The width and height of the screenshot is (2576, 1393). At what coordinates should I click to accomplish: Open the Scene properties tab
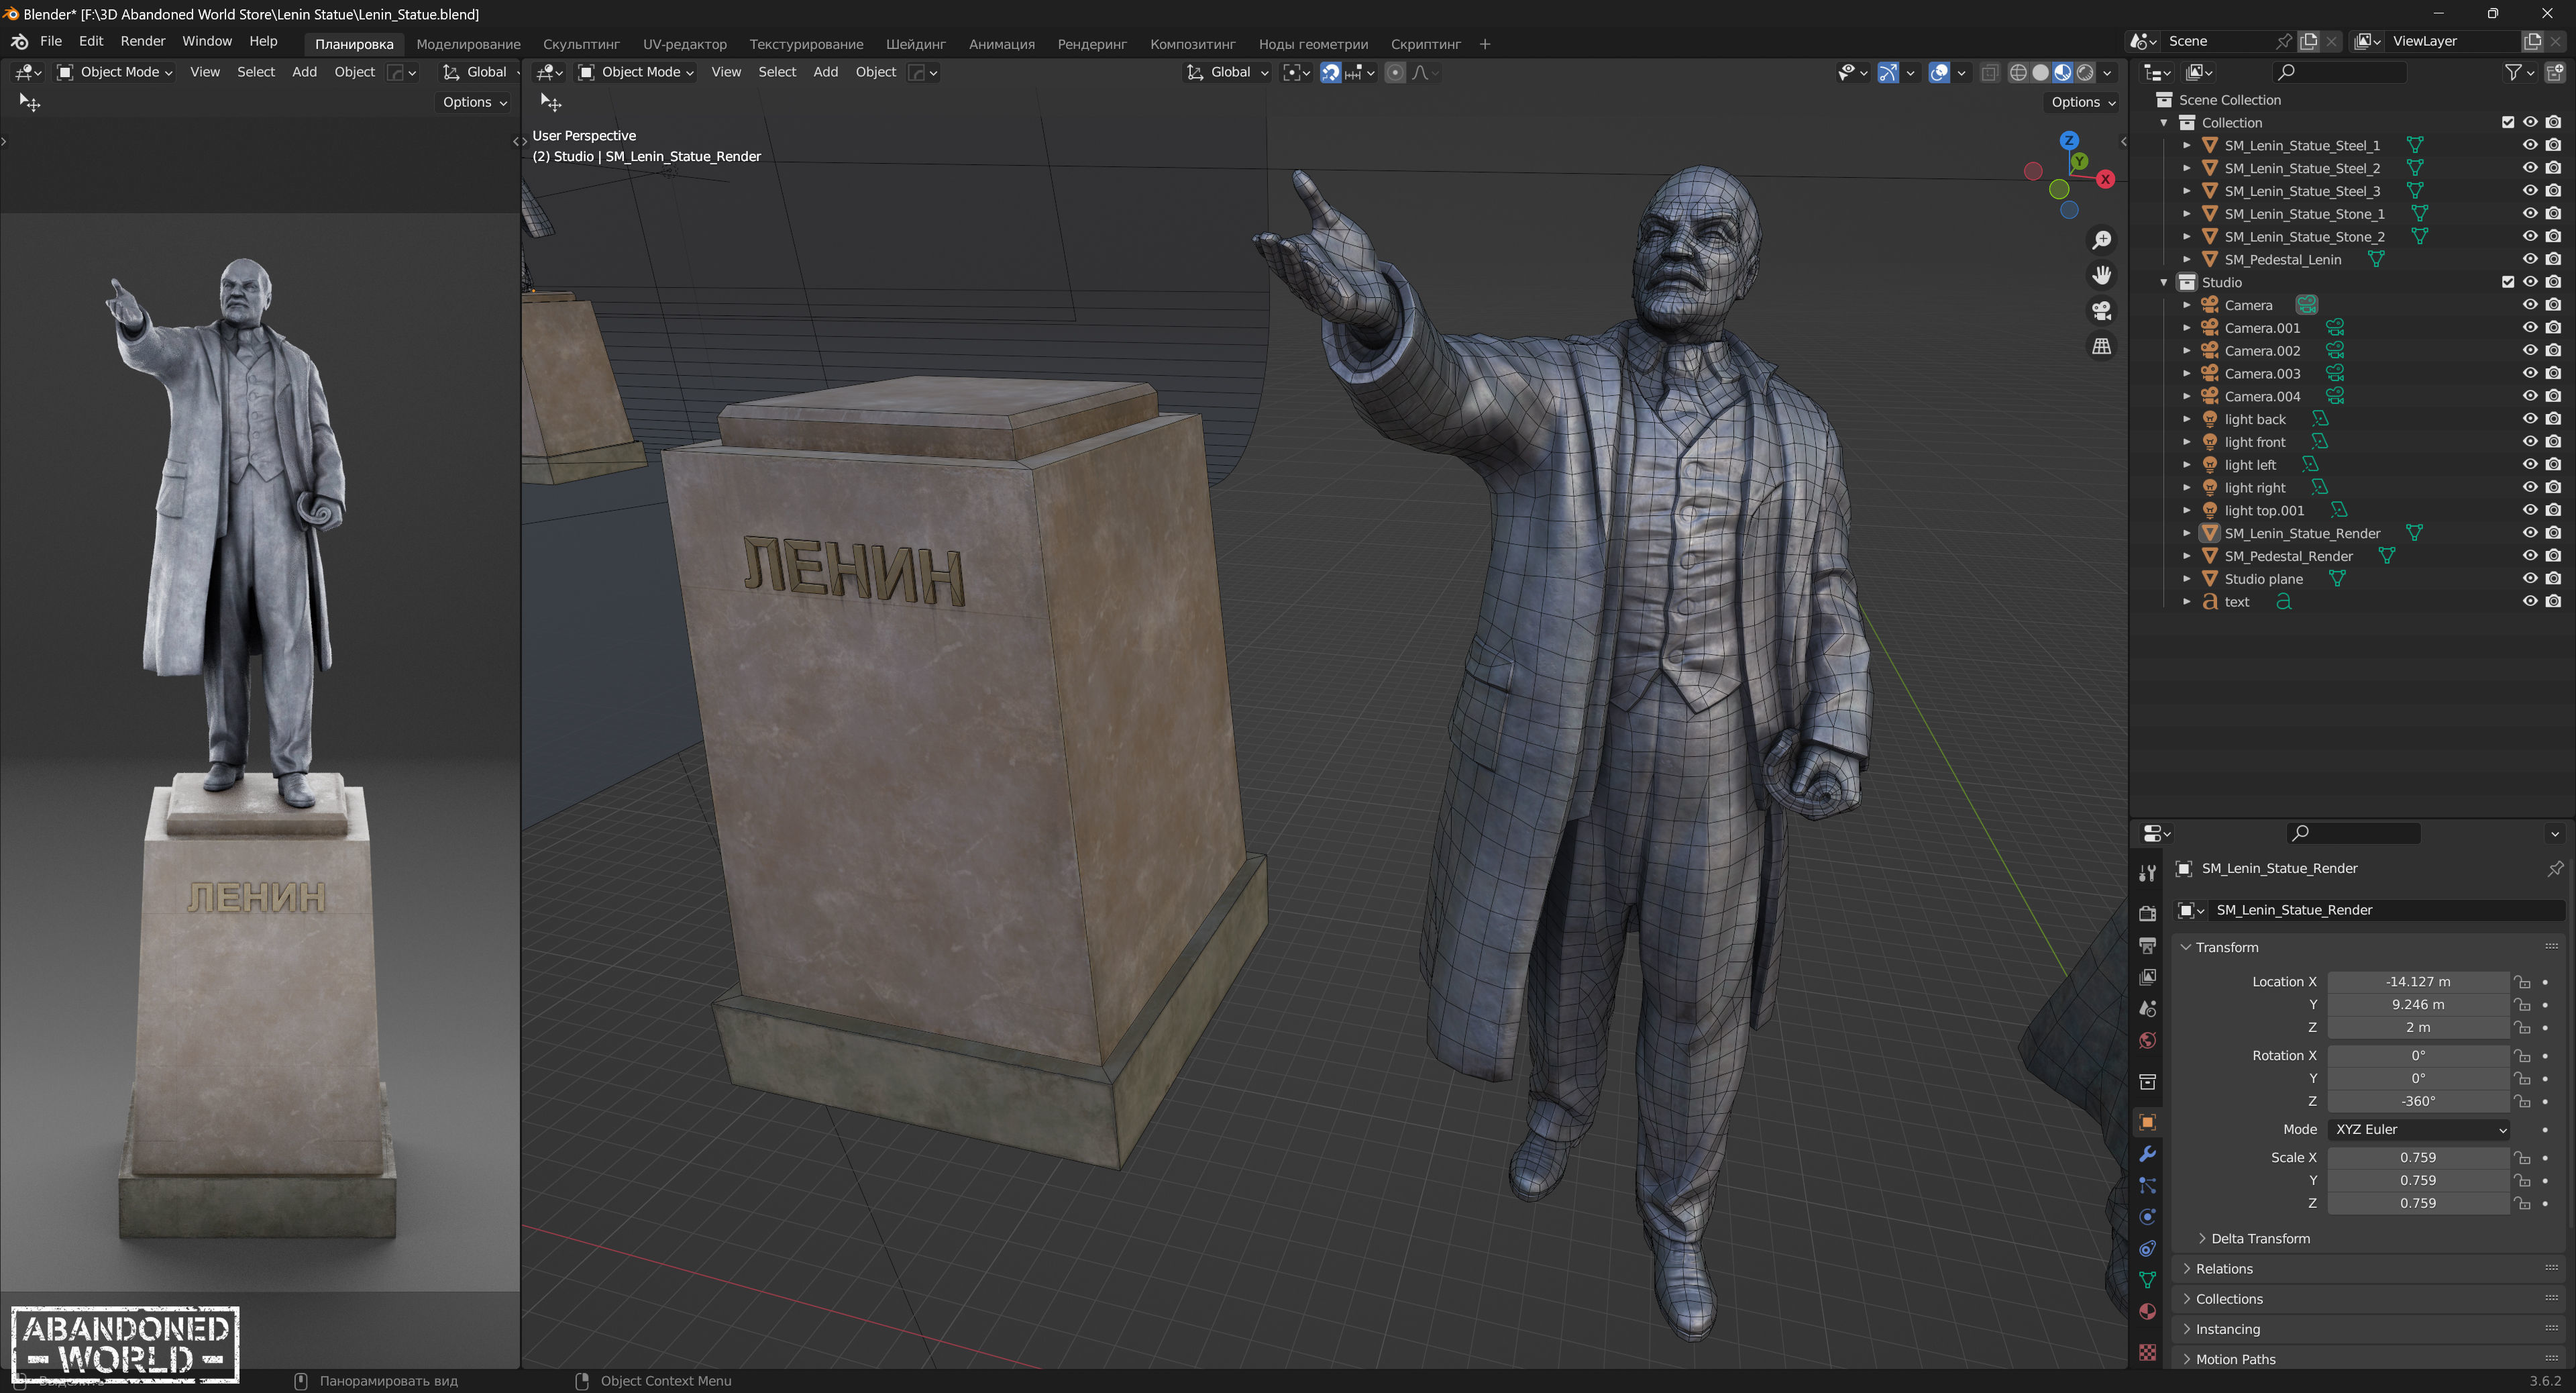2147,1008
